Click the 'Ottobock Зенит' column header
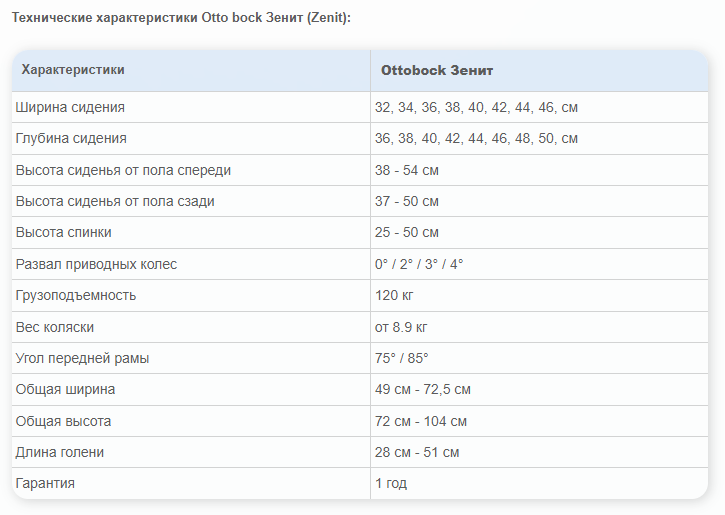 click(x=437, y=71)
